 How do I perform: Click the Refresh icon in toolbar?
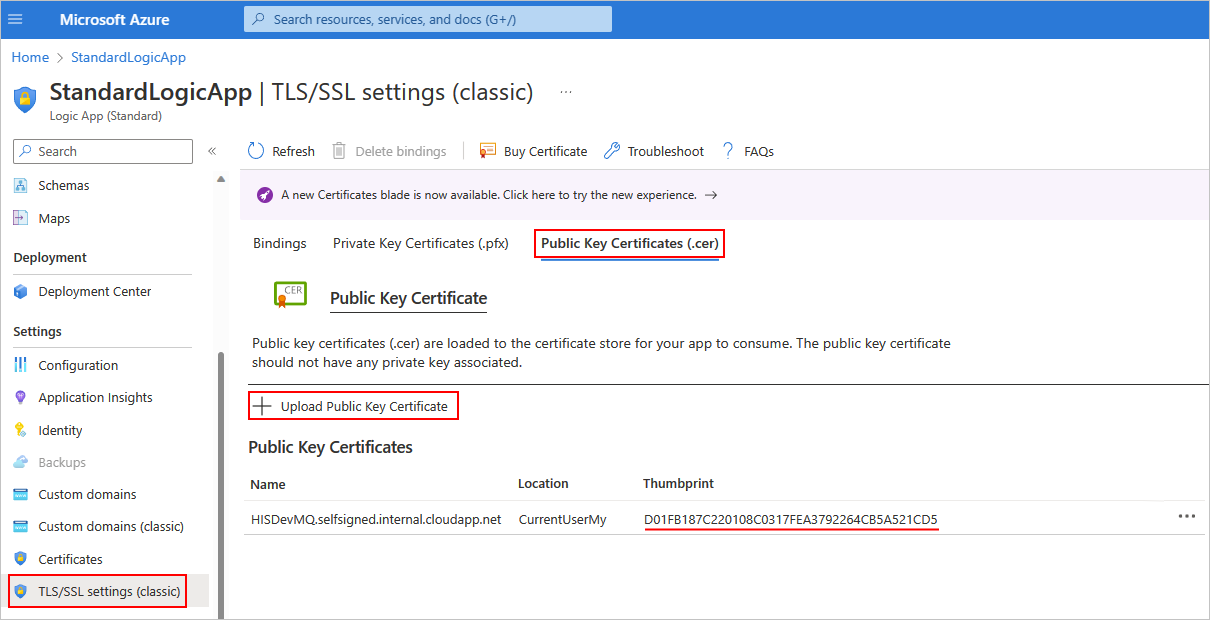(x=257, y=151)
